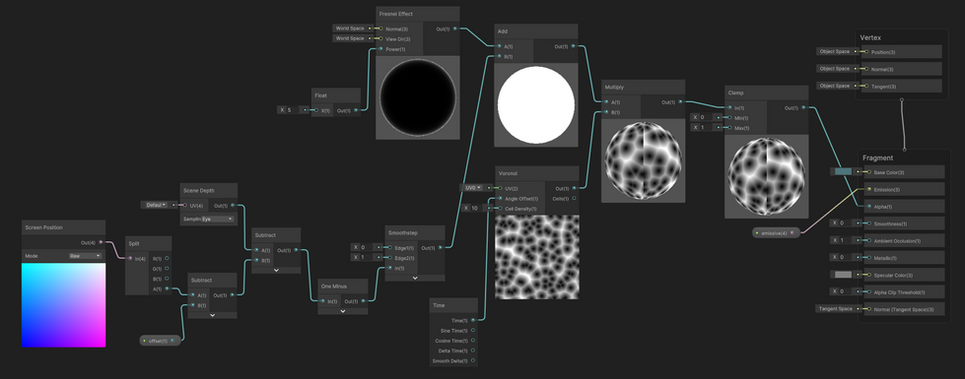The height and width of the screenshot is (379, 965).
Task: Click the Fresnel Effect Power(1) input port
Action: coord(381,49)
